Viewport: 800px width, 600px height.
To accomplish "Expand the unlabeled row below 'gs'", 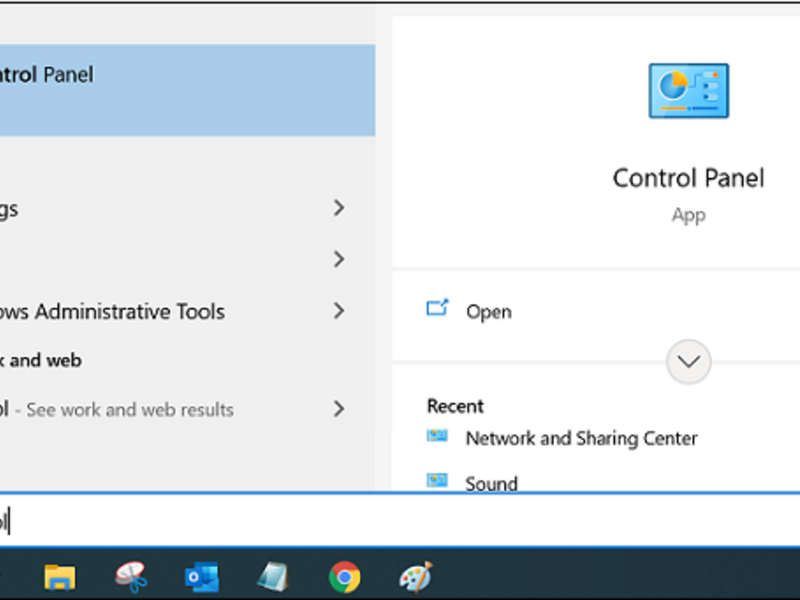I will point(339,259).
